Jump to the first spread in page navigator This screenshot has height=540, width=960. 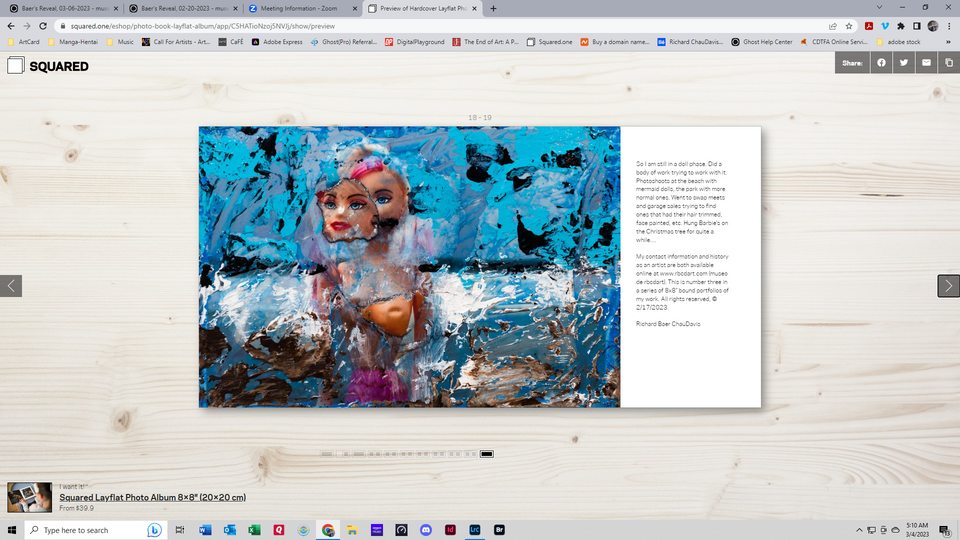[326, 454]
